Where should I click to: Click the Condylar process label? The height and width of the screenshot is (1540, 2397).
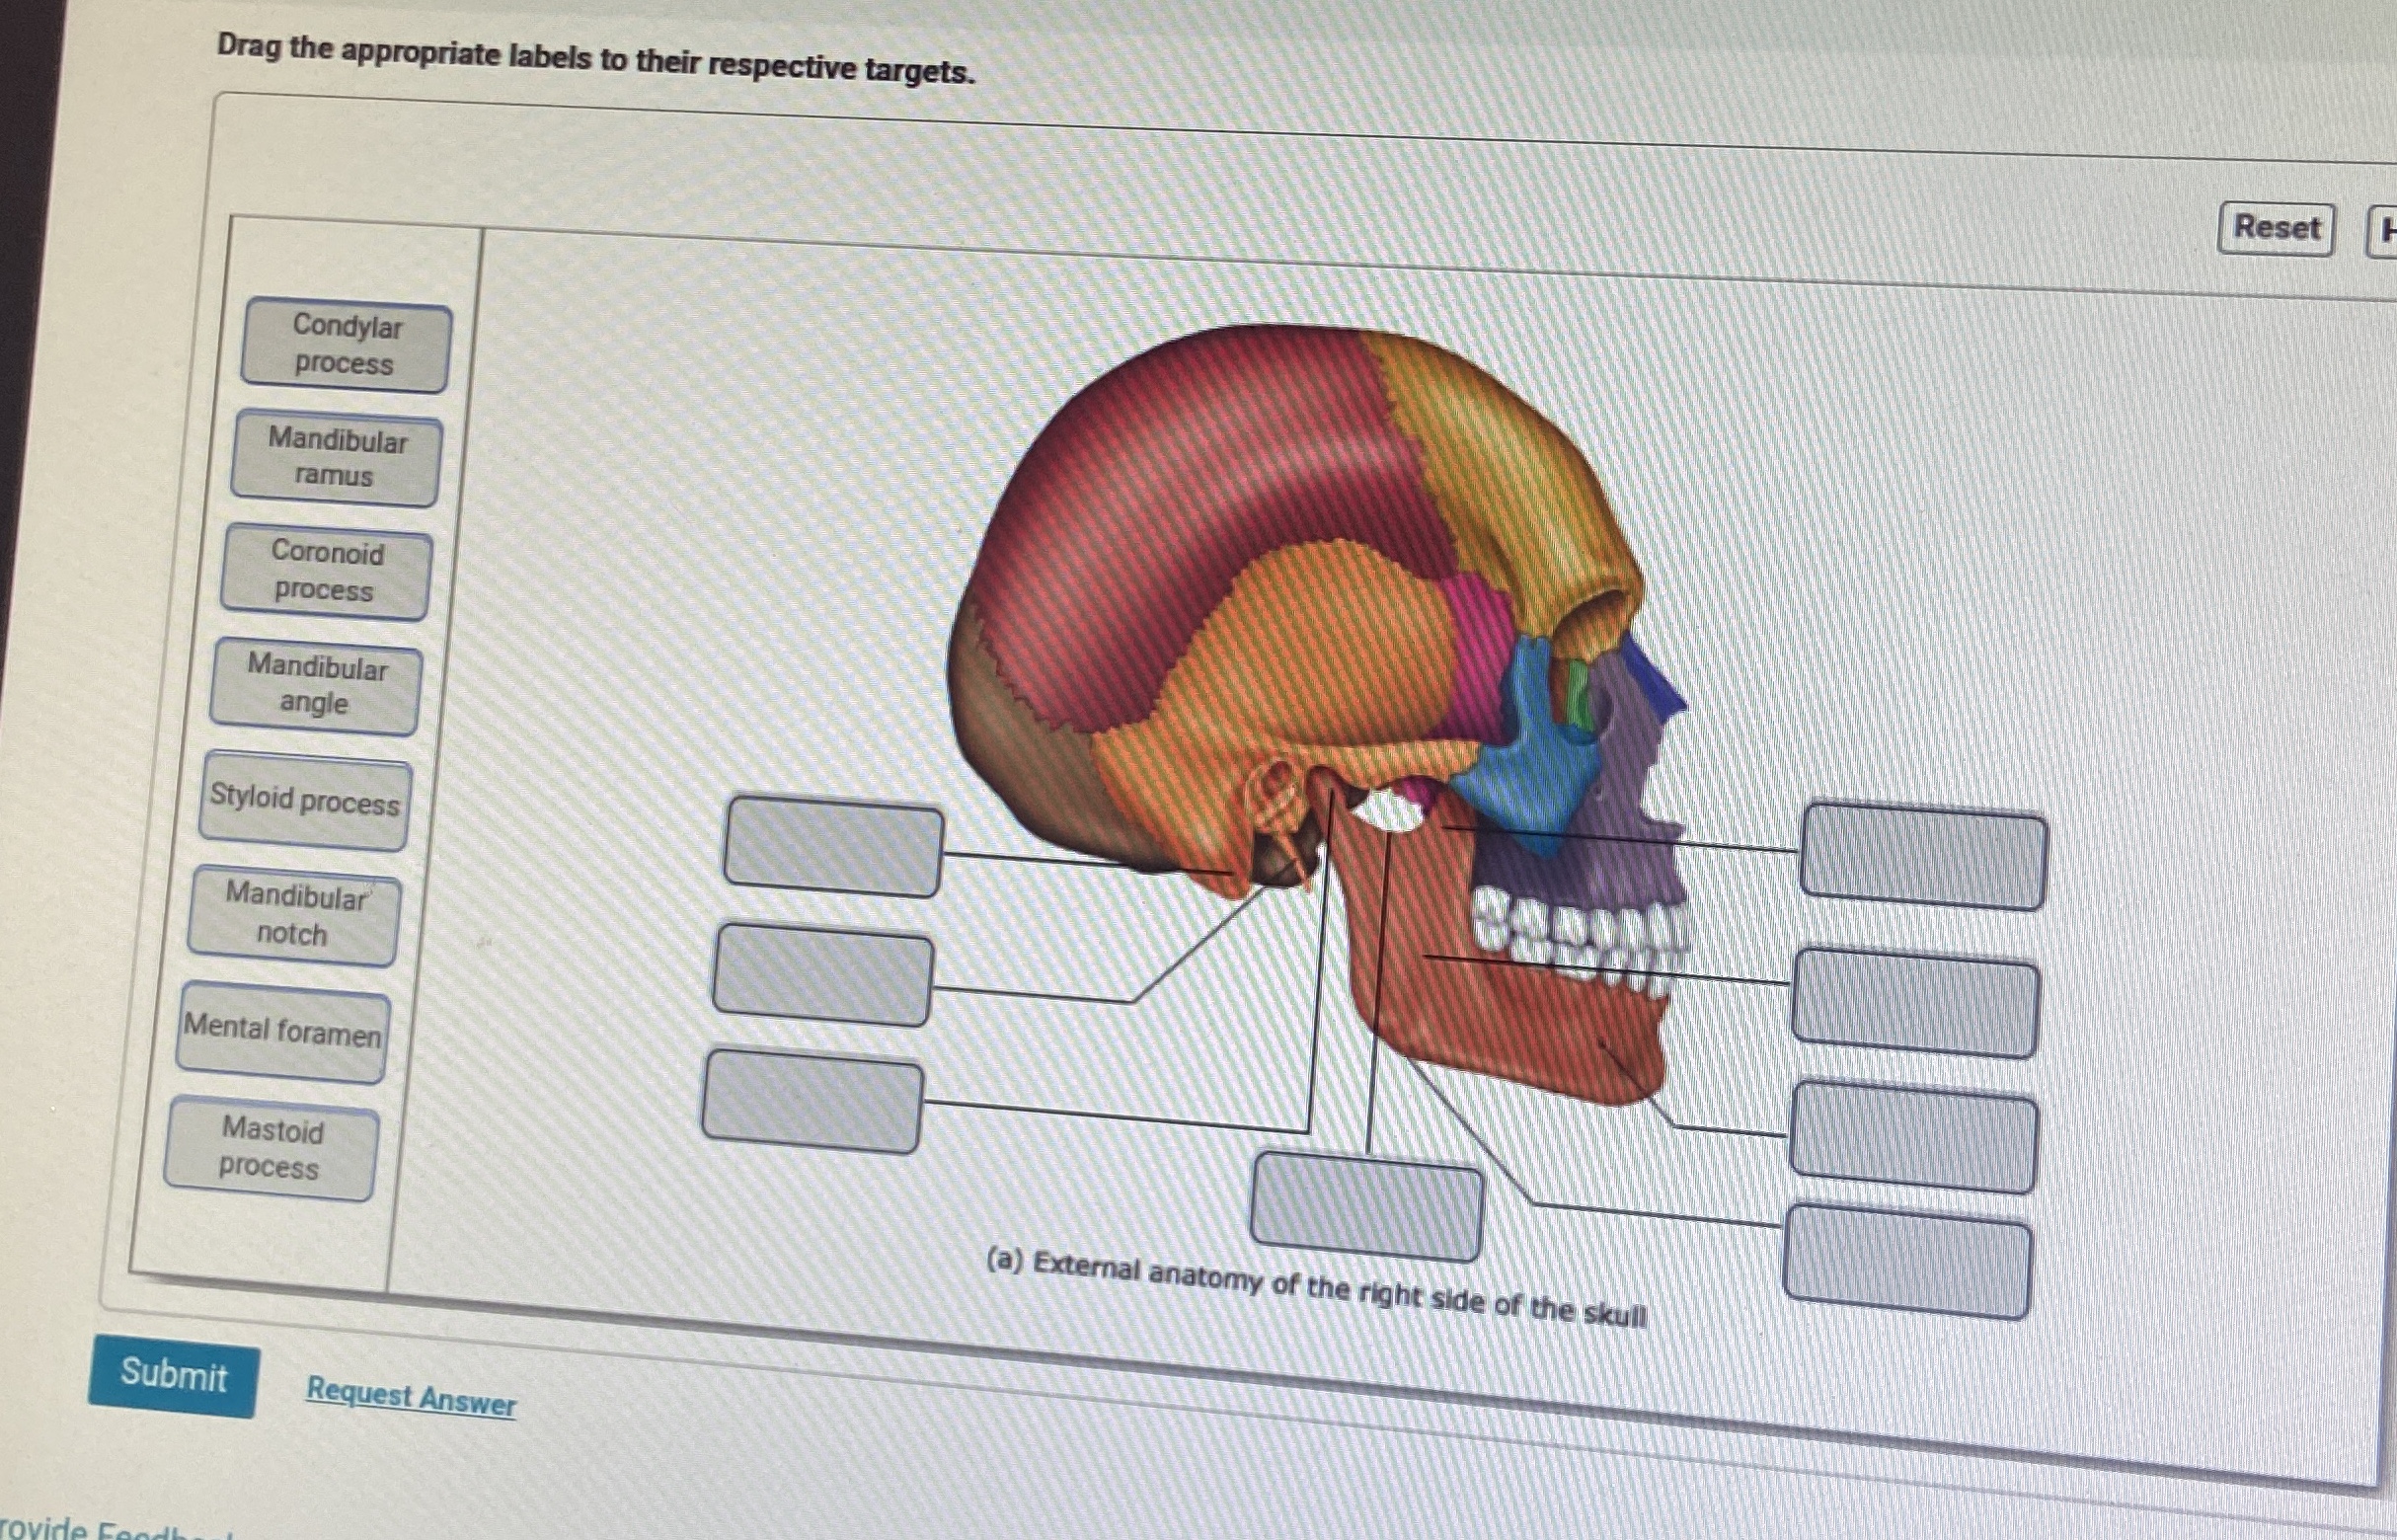coord(345,346)
